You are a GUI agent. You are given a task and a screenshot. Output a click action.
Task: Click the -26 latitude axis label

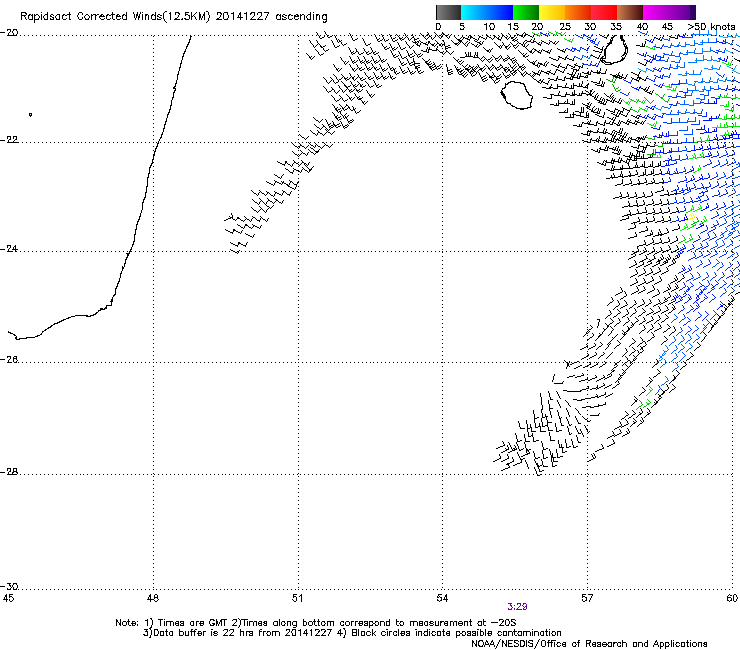[9, 360]
